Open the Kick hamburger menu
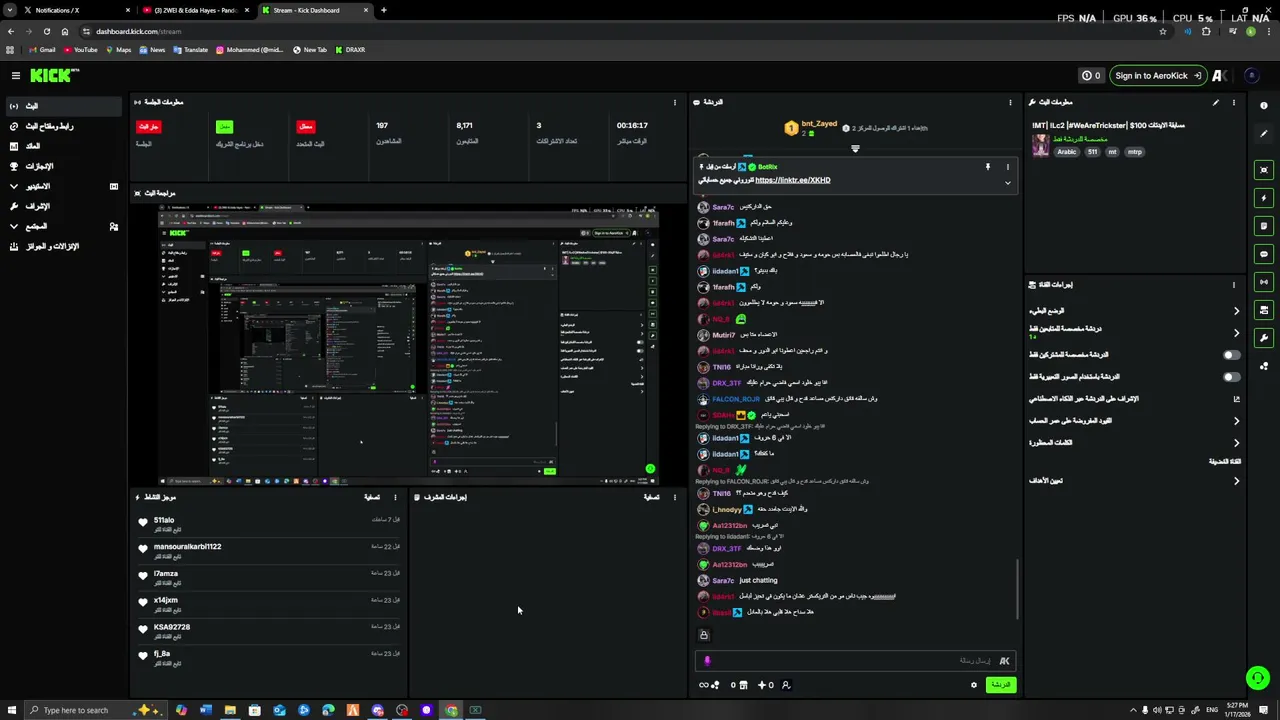1280x720 pixels. [x=15, y=76]
